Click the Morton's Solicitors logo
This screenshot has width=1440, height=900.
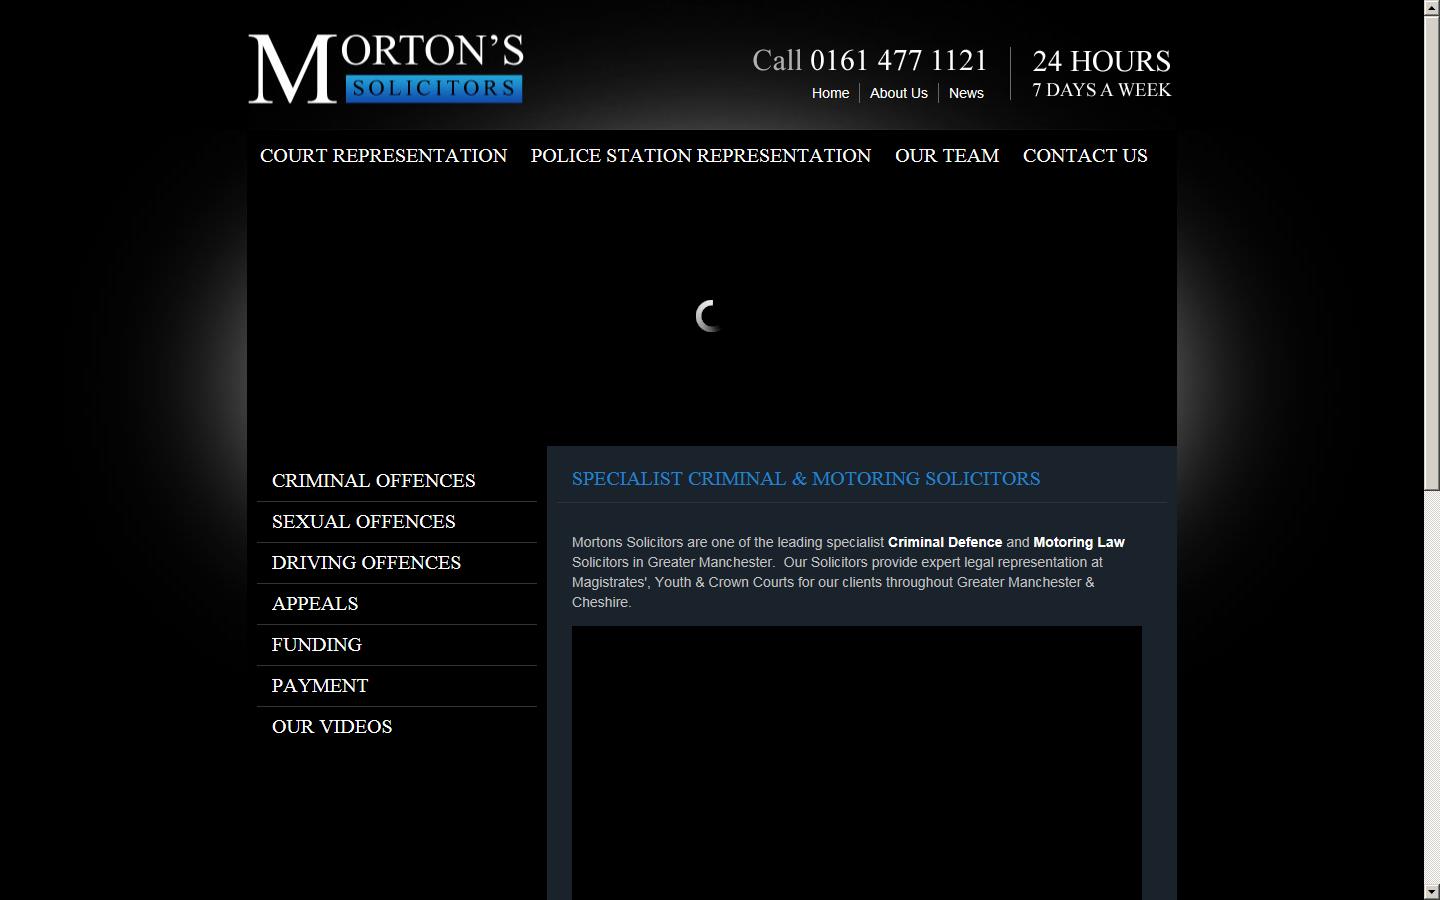click(385, 68)
